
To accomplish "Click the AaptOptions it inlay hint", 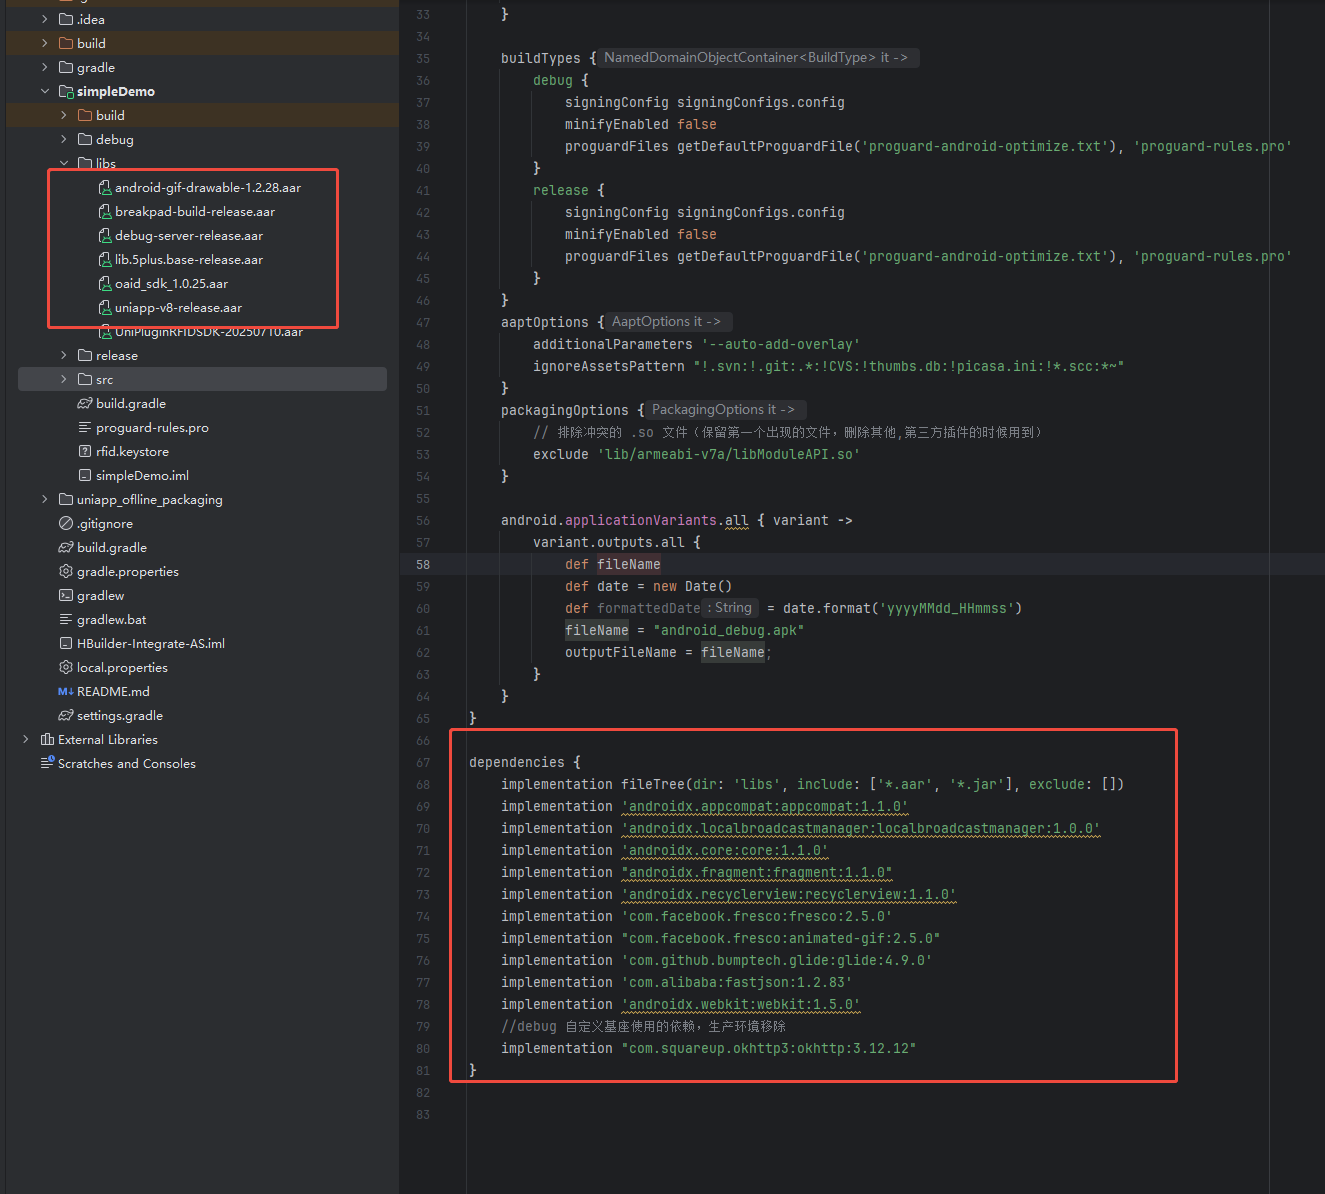I will coord(667,322).
